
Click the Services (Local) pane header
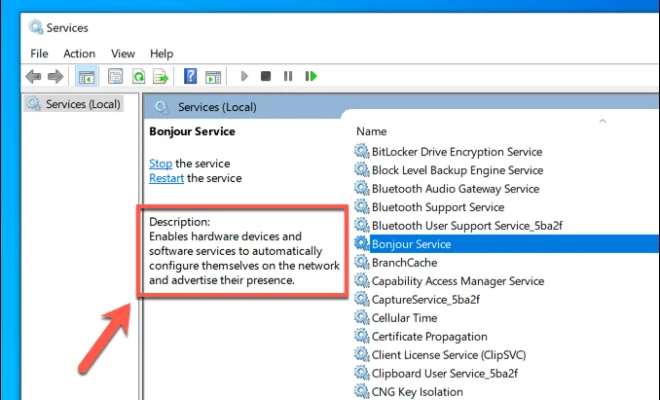tap(217, 107)
